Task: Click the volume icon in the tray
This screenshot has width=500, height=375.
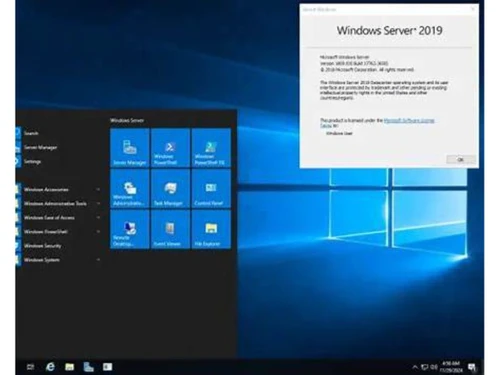Action: [434, 367]
